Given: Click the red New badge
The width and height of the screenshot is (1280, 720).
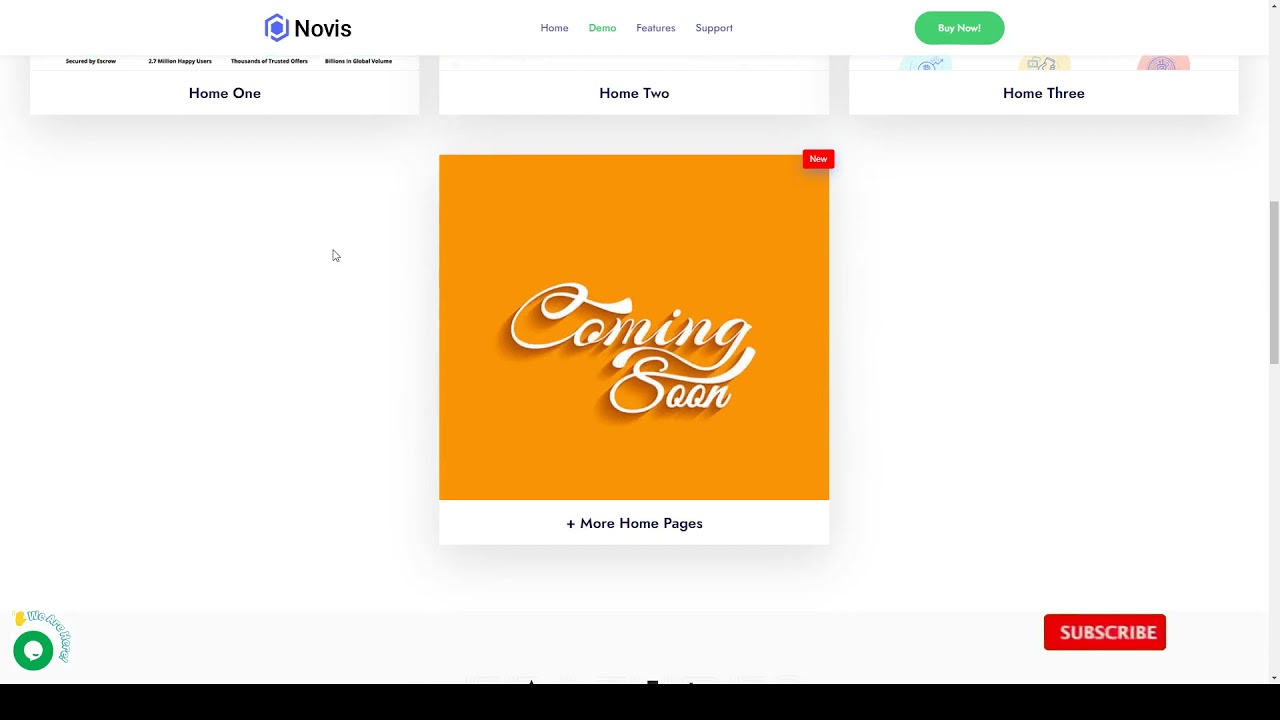Looking at the screenshot, I should (x=818, y=159).
